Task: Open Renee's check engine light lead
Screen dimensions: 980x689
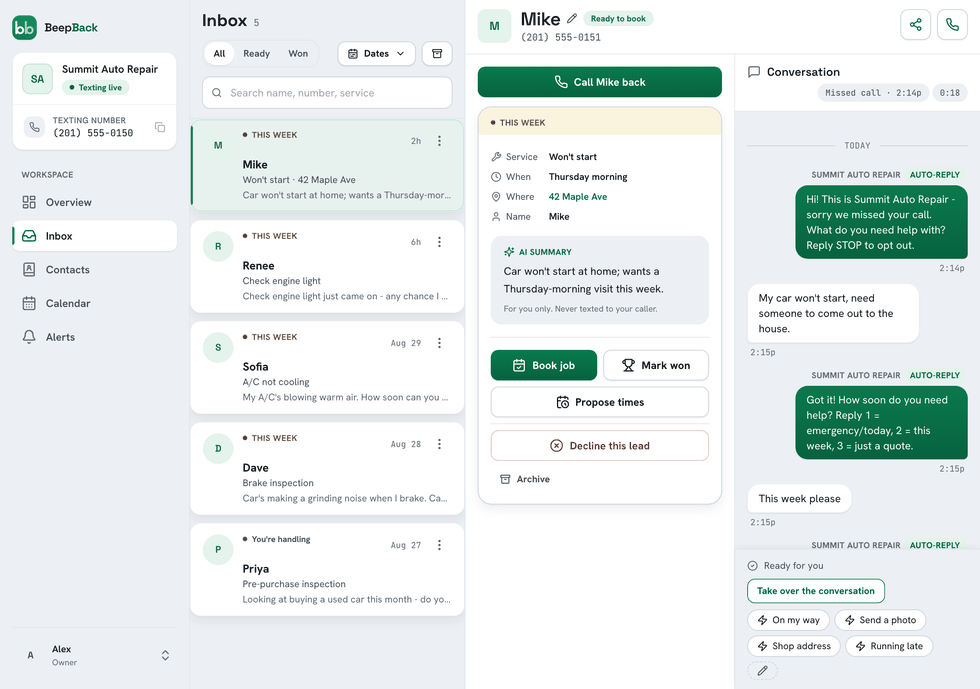Action: pos(327,266)
